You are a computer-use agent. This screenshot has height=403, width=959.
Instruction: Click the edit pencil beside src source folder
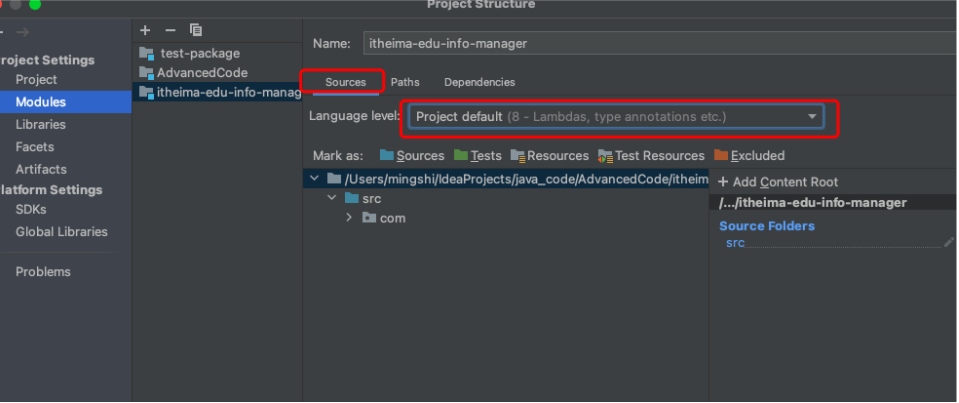coord(948,243)
